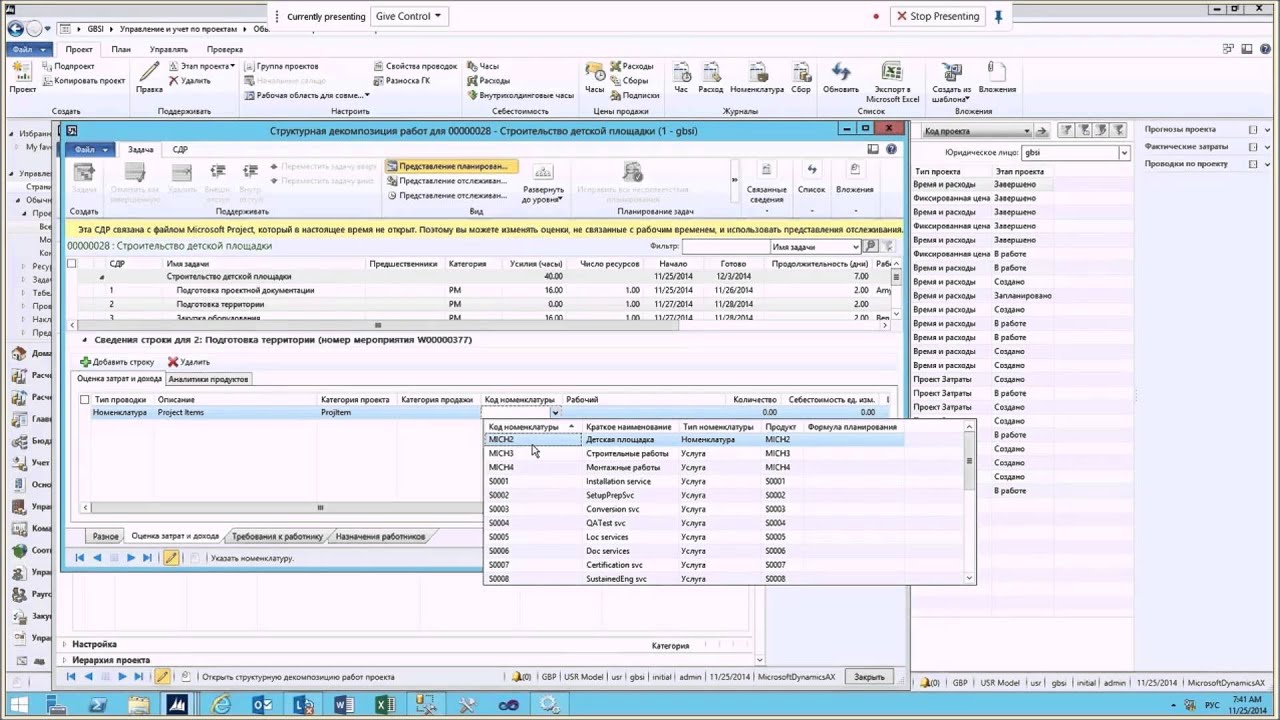Open Рабочая область для совместной работы dropdown
The image size is (1280, 720).
click(306, 95)
